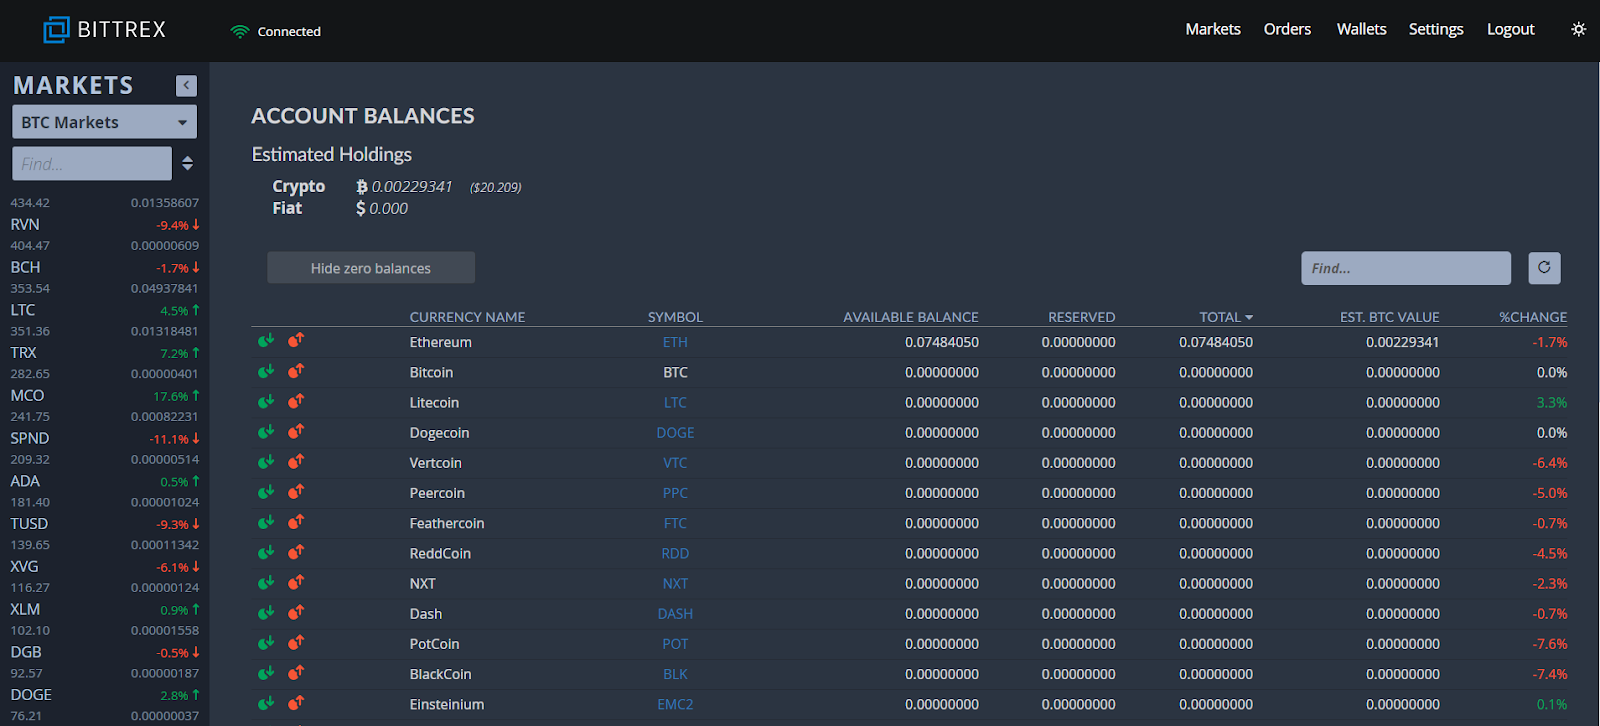Sort by the SYMBOL column header
The image size is (1600, 726).
[x=675, y=317]
